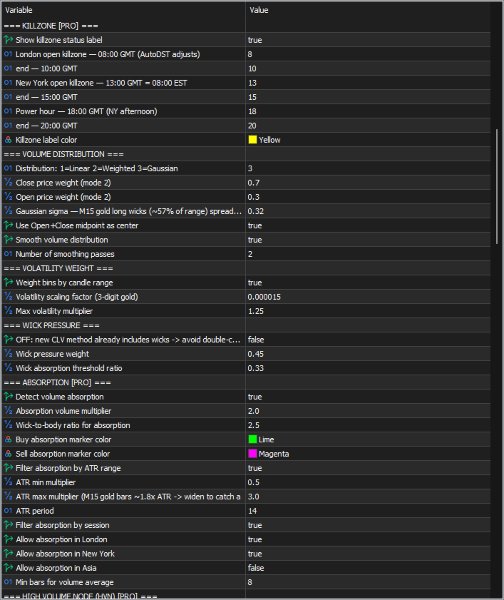The image size is (504, 600).
Task: Click the value 0.000015 of Volatility scaling factor
Action: pyautogui.click(x=264, y=297)
